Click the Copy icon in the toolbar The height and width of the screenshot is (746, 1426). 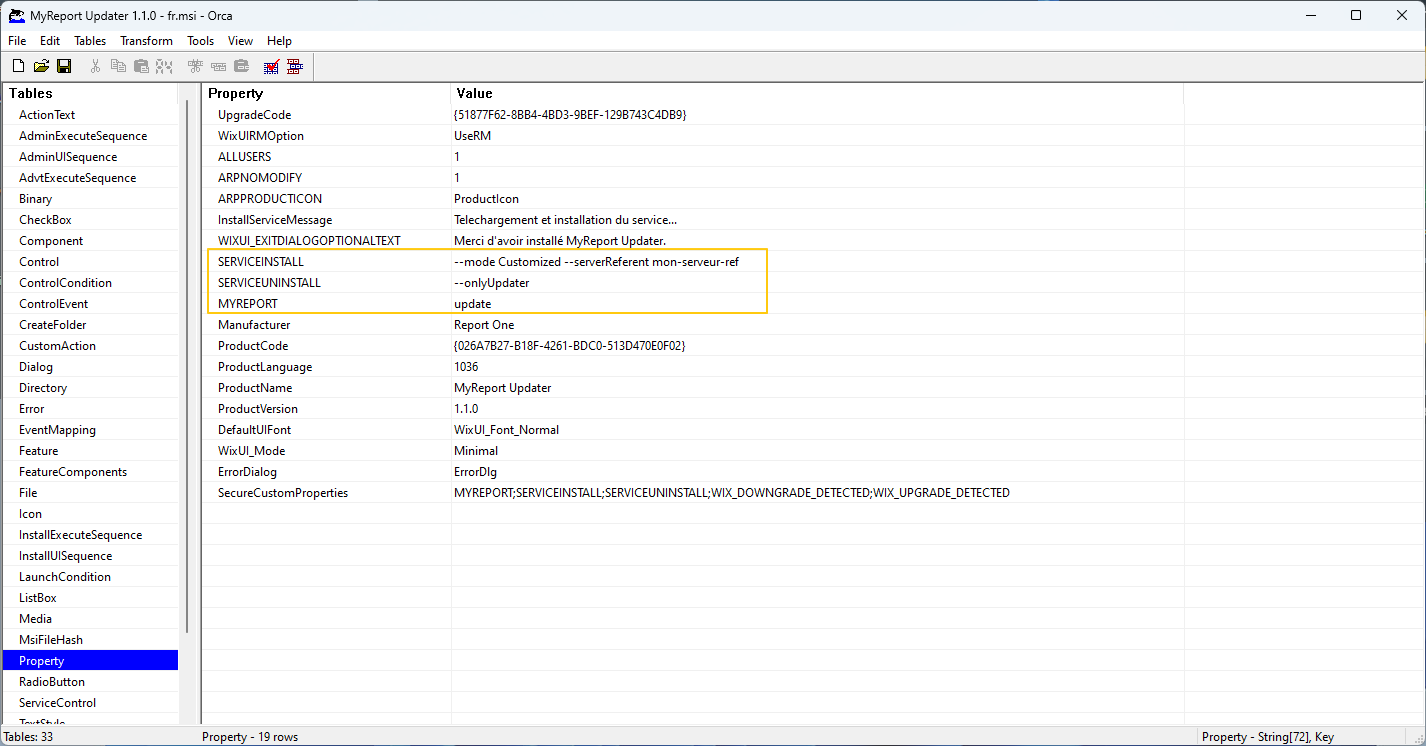pos(118,65)
